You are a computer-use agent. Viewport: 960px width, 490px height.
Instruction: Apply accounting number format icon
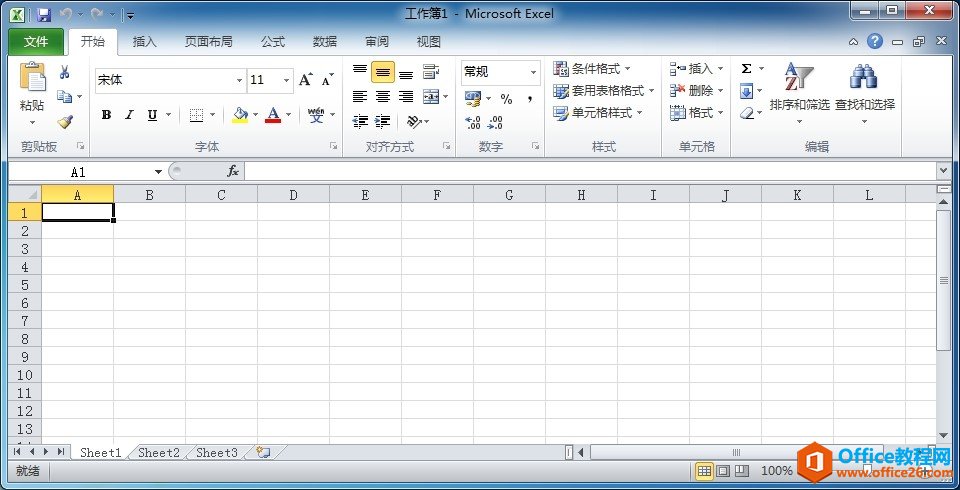tap(473, 98)
